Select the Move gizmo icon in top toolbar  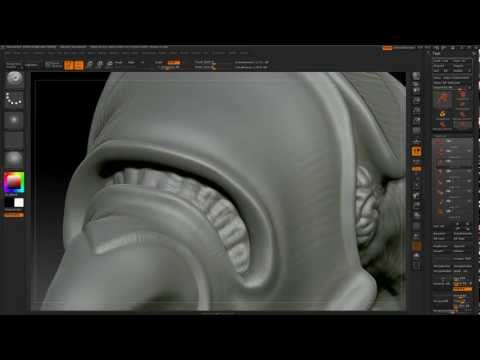90,65
